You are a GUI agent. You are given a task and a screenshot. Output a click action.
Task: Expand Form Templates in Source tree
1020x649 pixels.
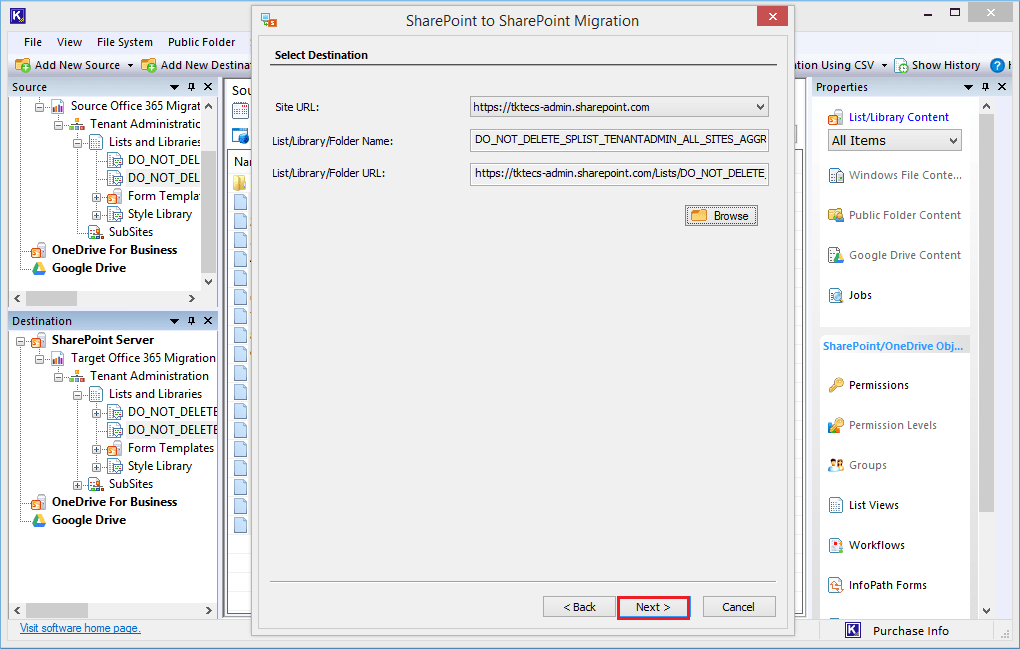[x=96, y=197]
